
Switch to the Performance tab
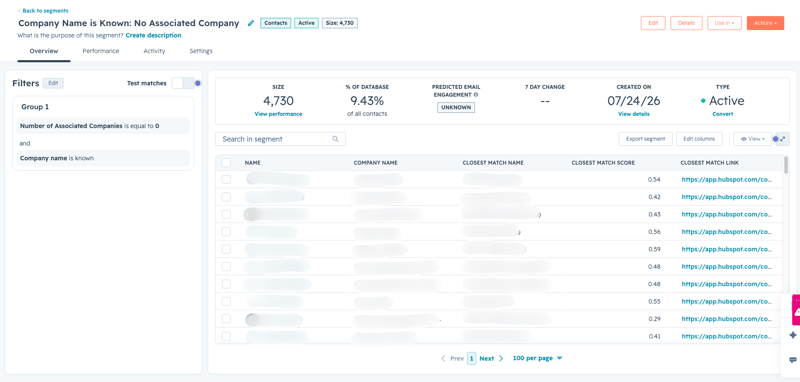pos(101,51)
